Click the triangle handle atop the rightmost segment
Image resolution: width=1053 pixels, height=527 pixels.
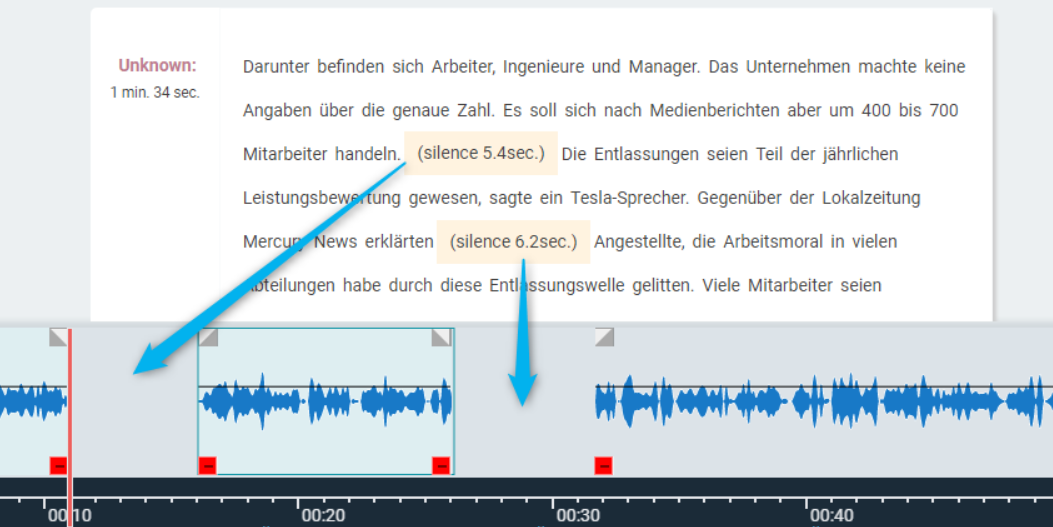coord(604,337)
